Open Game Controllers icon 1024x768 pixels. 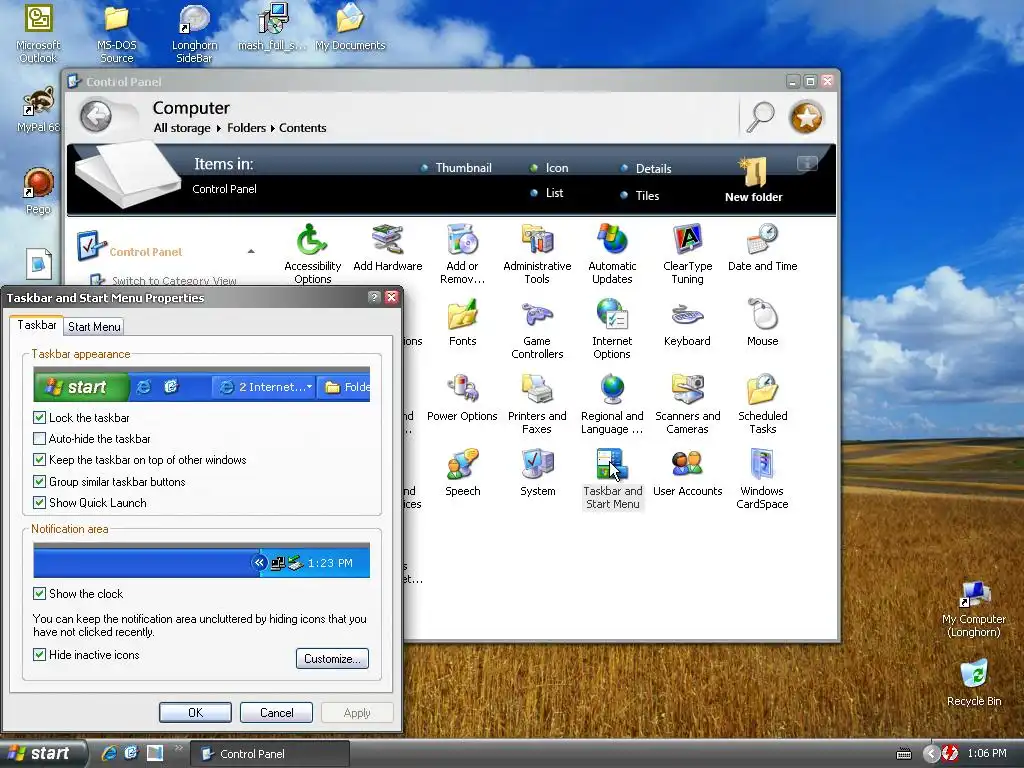click(537, 329)
